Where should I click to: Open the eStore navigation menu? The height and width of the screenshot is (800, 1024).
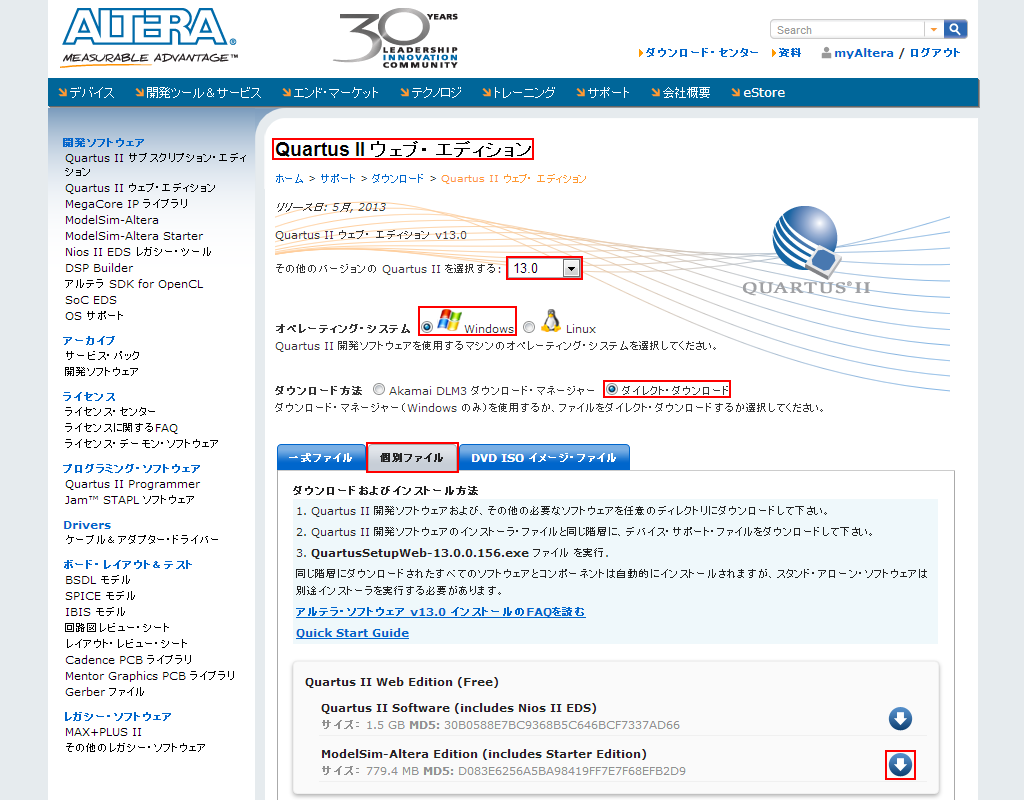758,93
